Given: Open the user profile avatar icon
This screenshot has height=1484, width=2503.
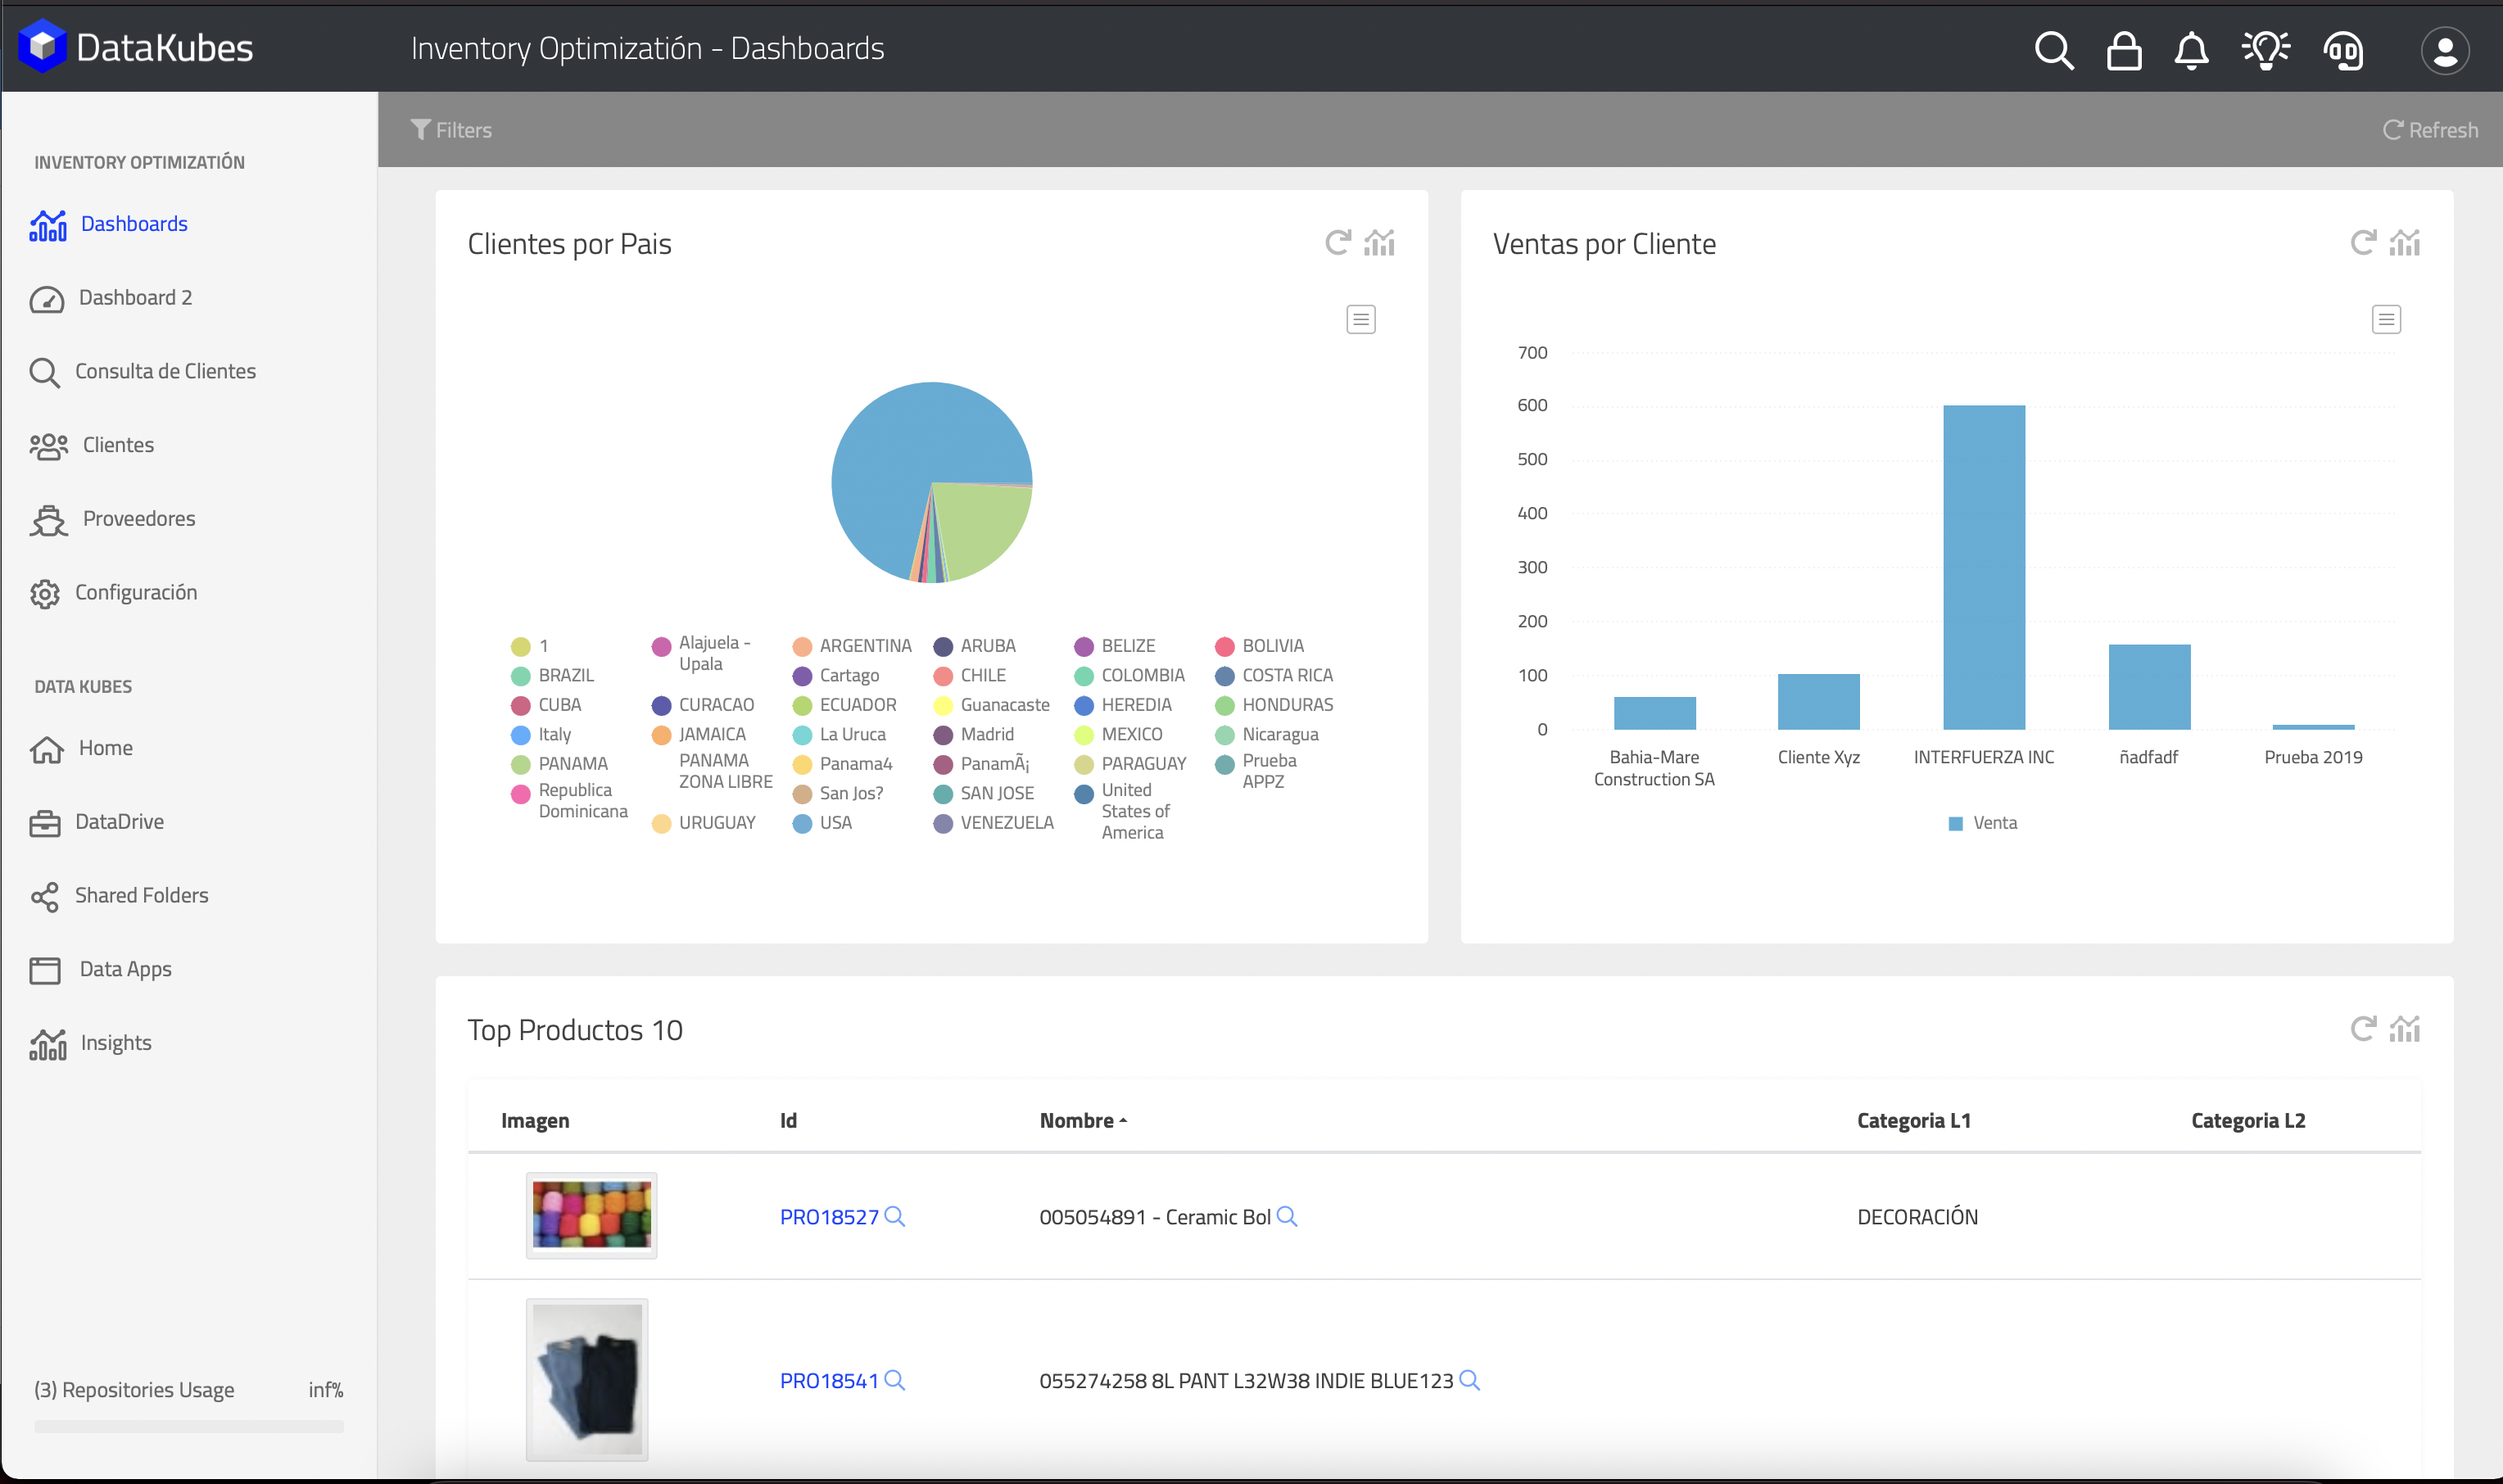Looking at the screenshot, I should click(2444, 50).
